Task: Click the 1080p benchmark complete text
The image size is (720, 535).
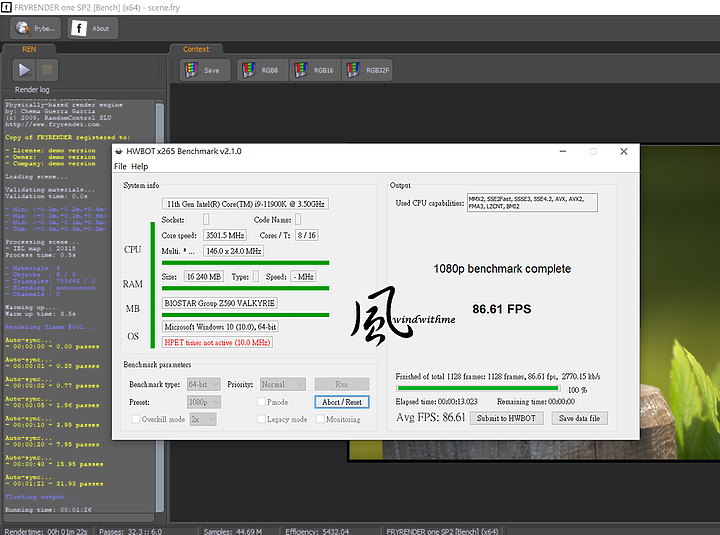Action: [x=502, y=269]
